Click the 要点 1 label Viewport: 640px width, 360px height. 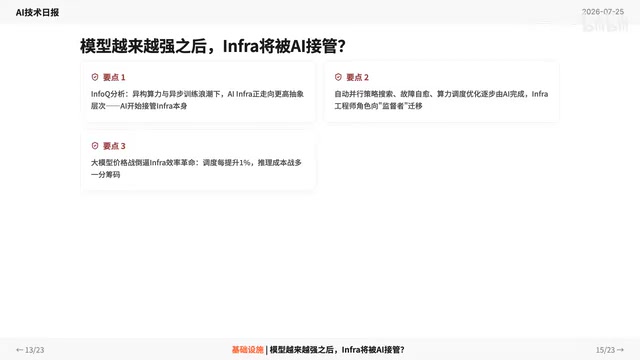114,77
